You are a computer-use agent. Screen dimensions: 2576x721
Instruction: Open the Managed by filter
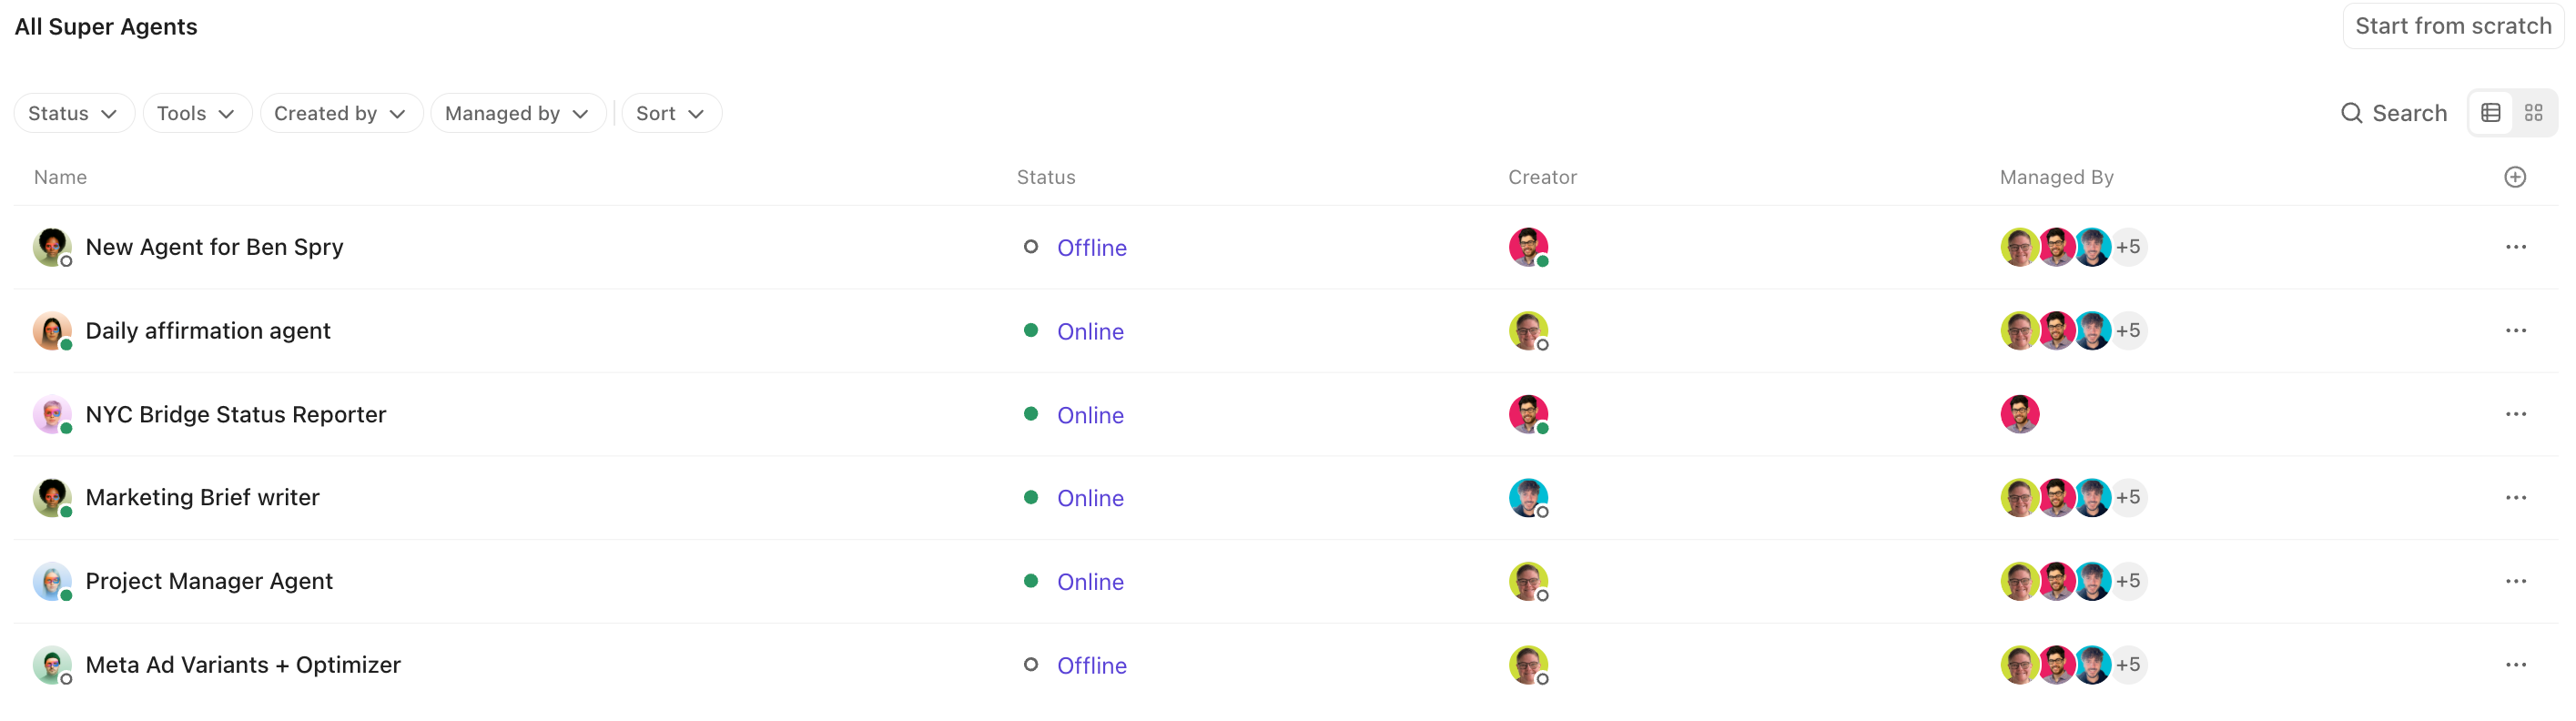coord(518,113)
